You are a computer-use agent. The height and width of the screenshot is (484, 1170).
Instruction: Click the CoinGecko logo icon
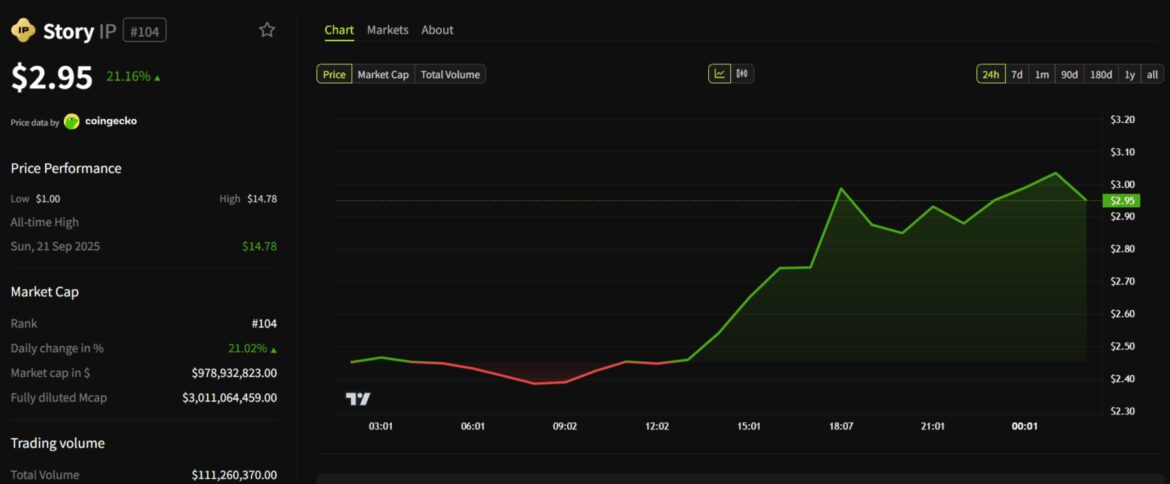point(72,121)
